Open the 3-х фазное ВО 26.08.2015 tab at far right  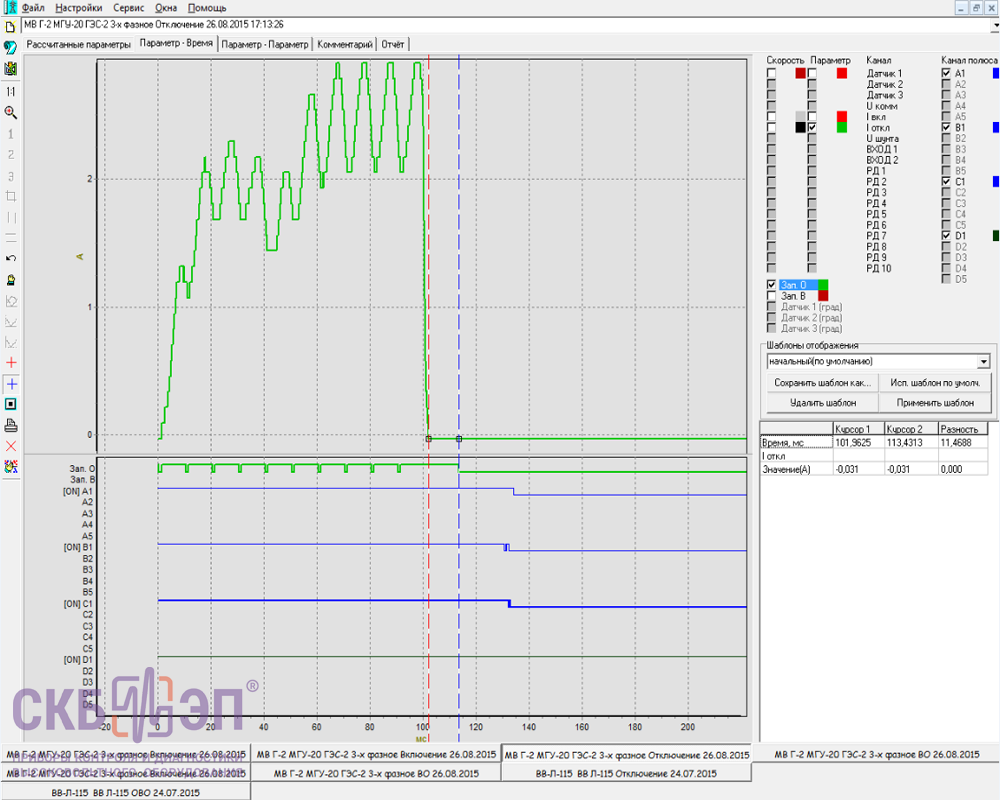pos(876,754)
